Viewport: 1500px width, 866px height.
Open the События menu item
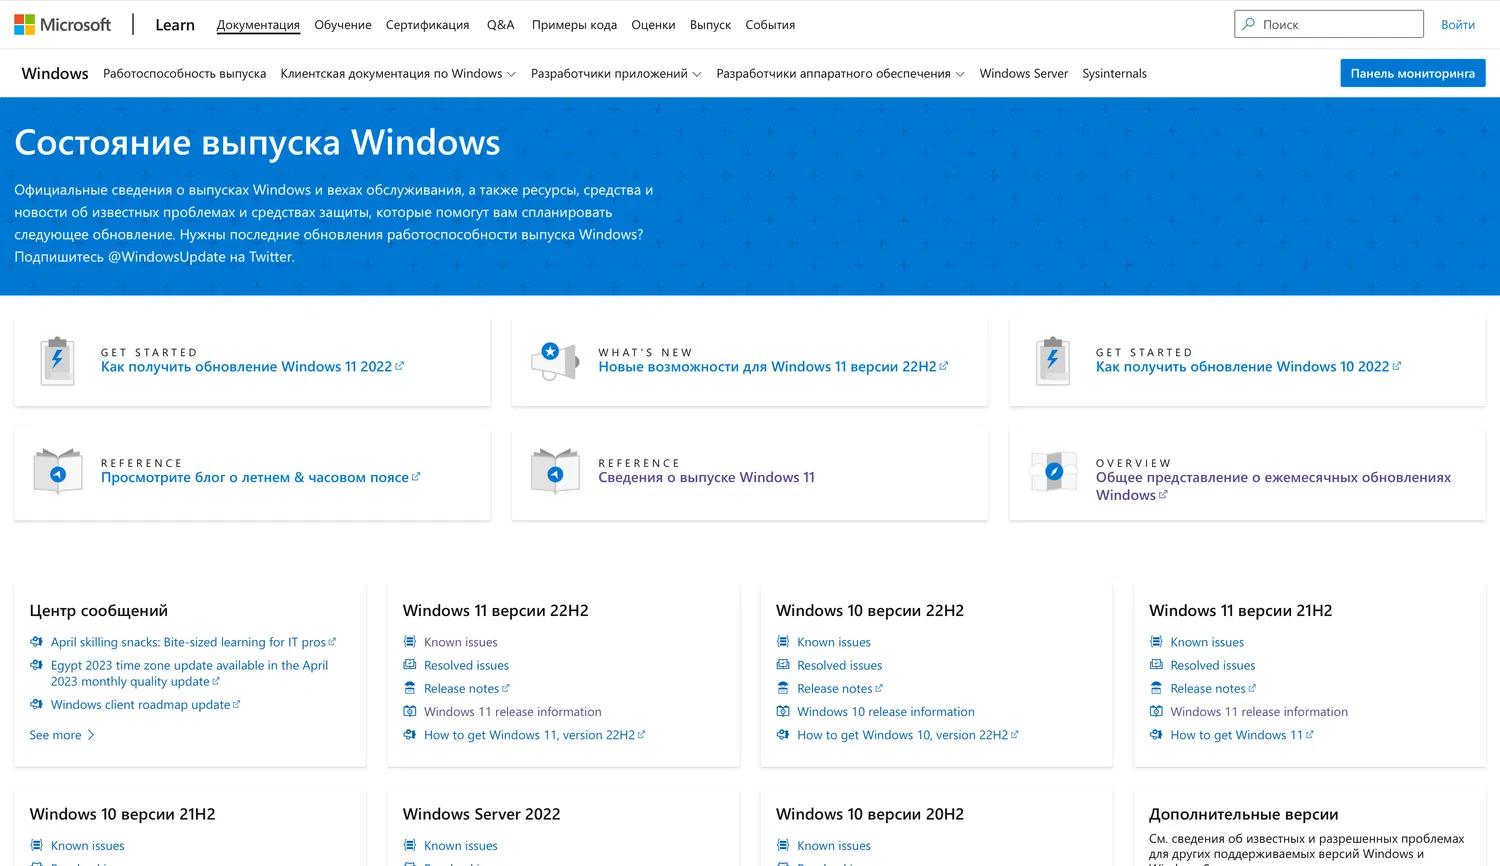click(x=770, y=25)
